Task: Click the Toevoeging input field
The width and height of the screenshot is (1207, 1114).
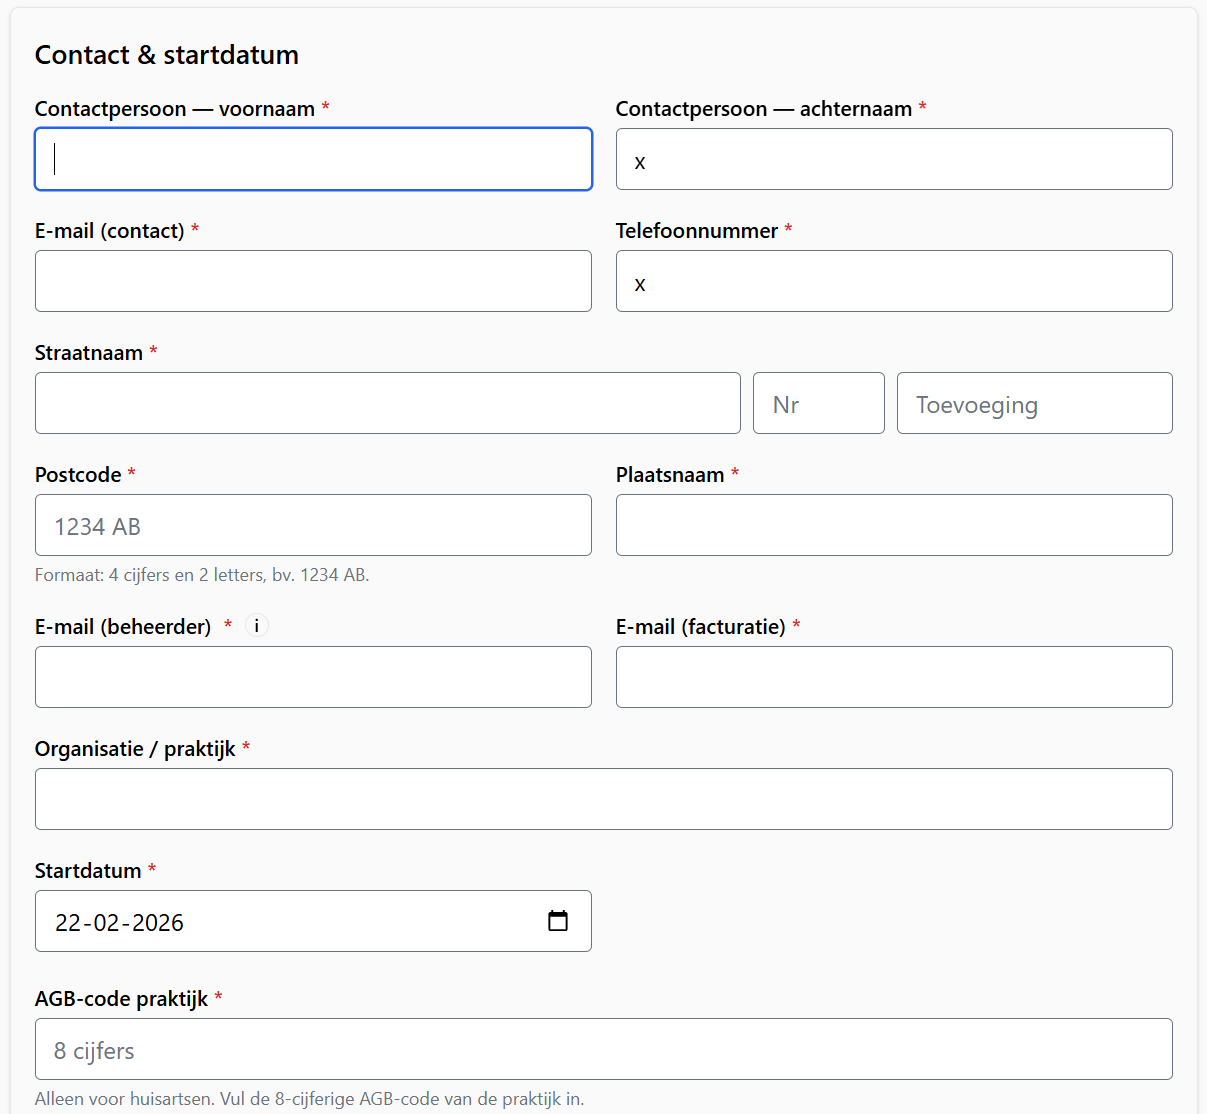Action: click(x=1034, y=403)
